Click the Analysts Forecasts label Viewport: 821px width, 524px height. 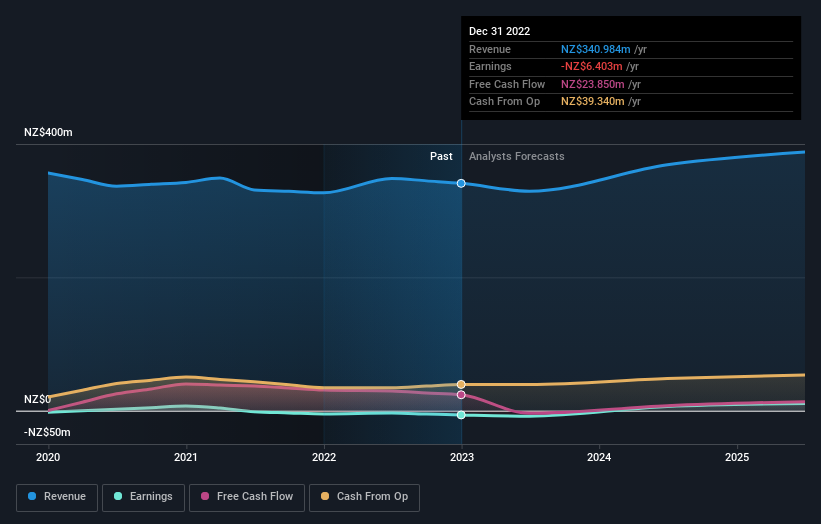[x=517, y=157]
